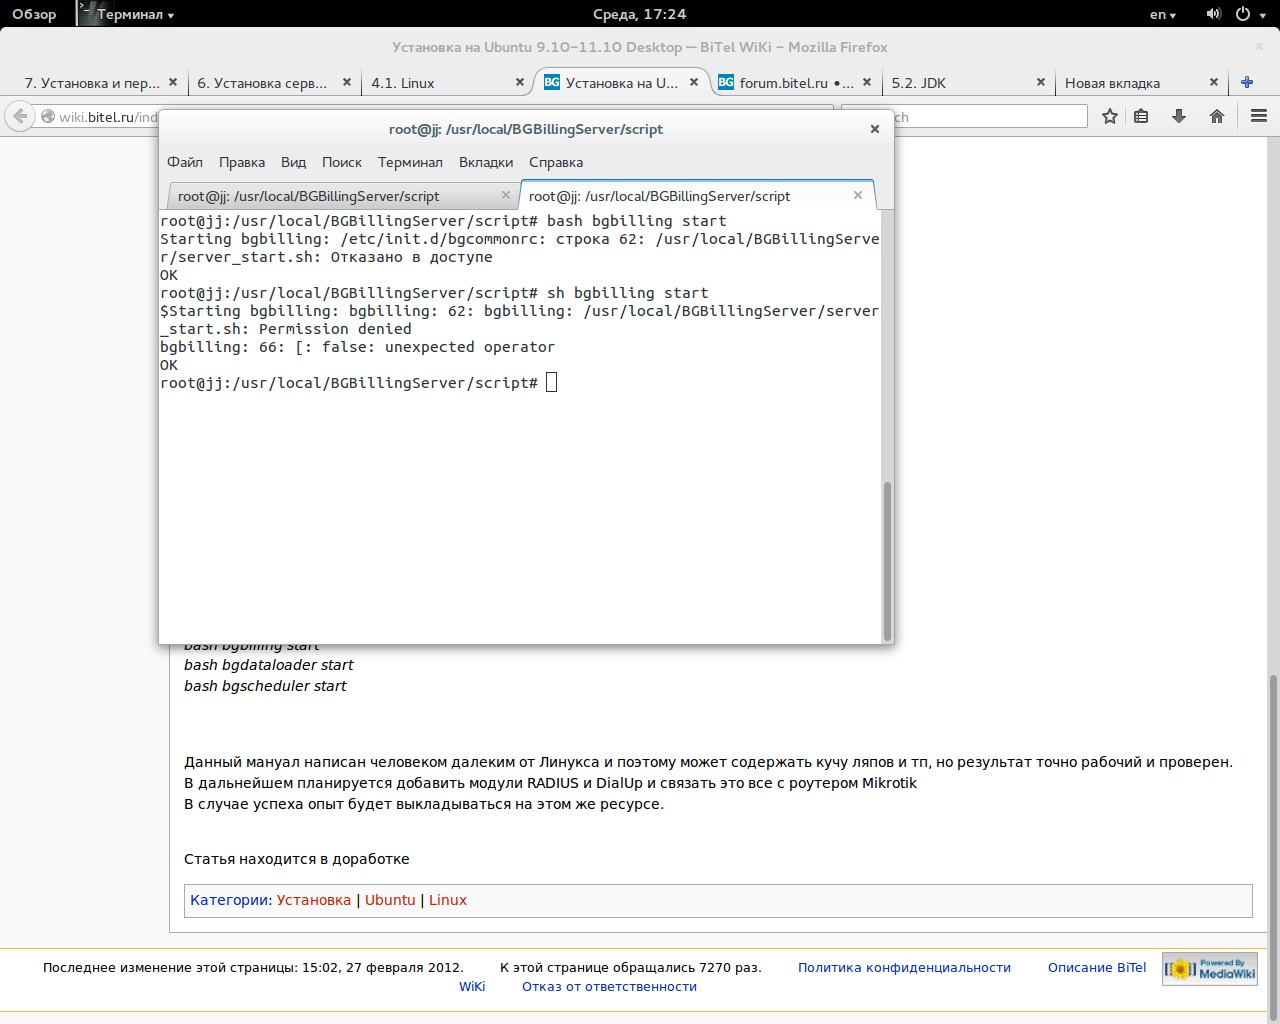Viewport: 1280px width, 1024px height.
Task: Click the browser back arrow button
Action: point(20,117)
